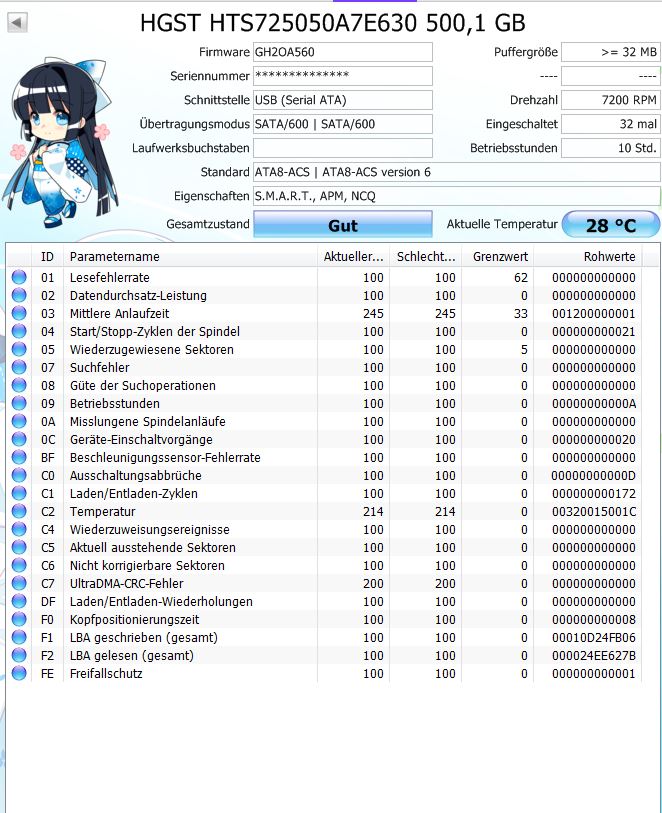
Task: Click the Gut health status button
Action: pos(343,225)
